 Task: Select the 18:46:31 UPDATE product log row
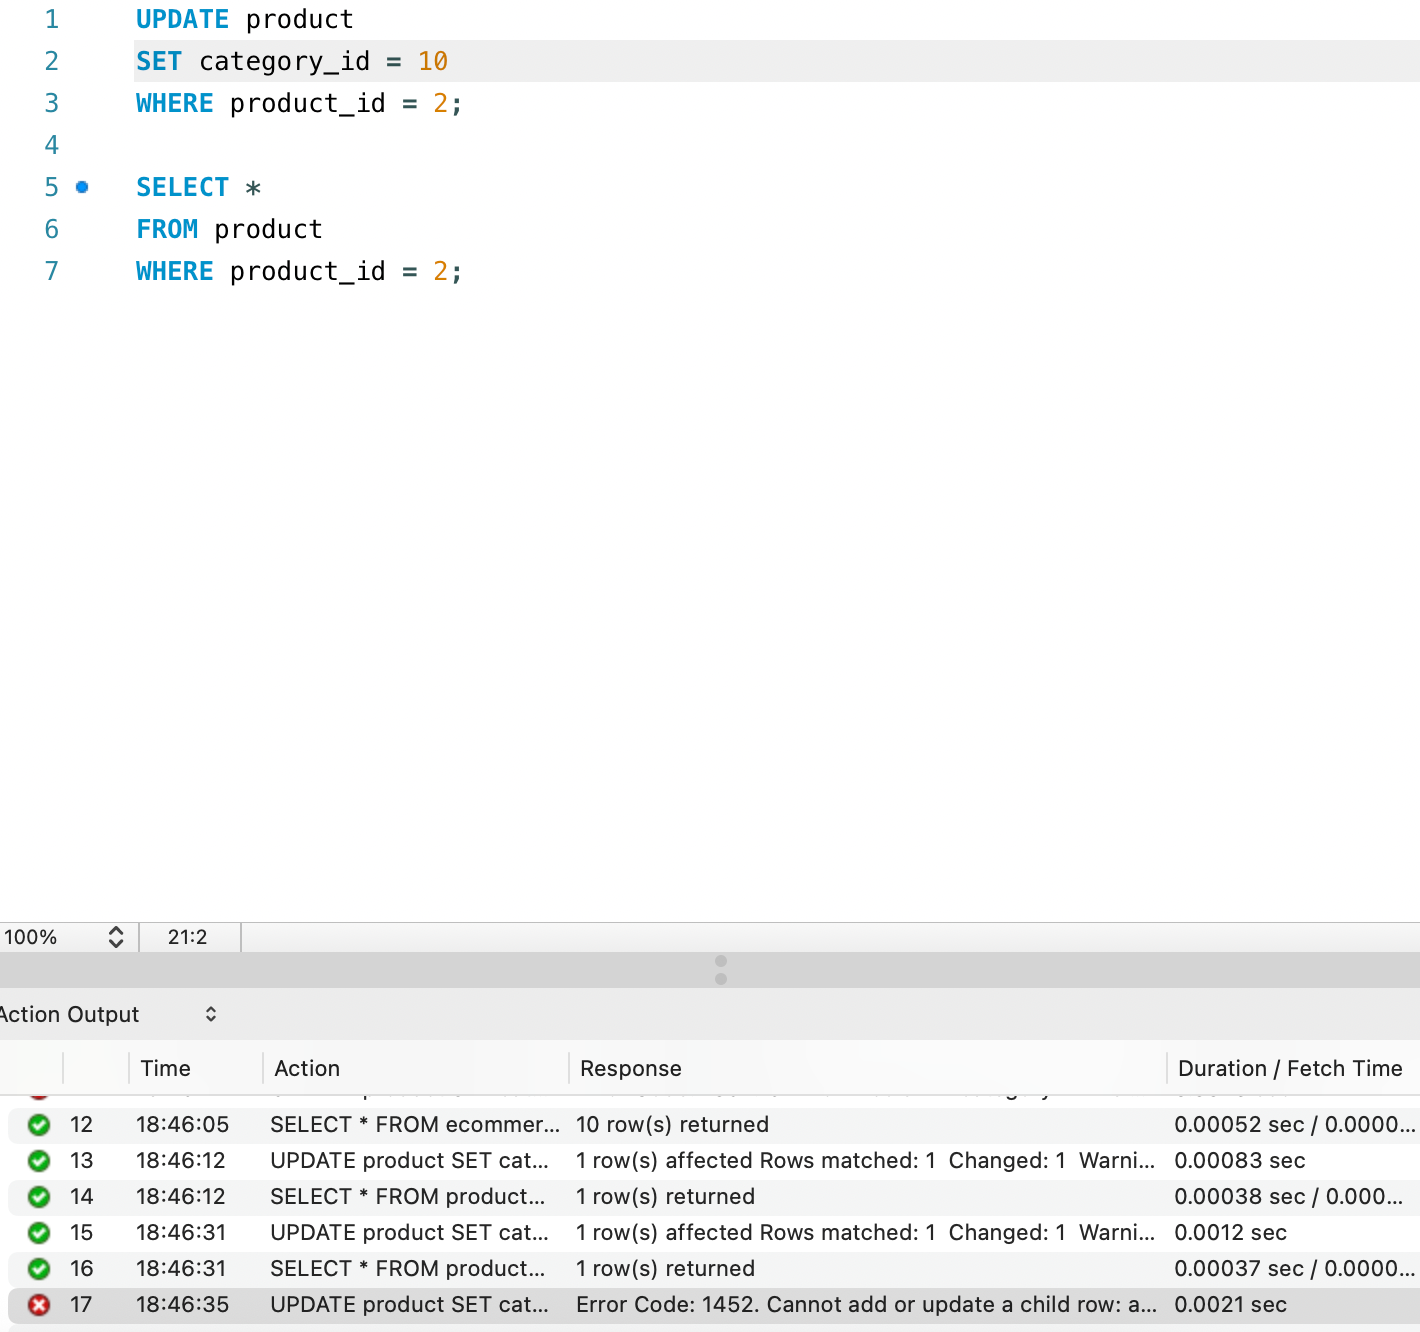(x=714, y=1233)
